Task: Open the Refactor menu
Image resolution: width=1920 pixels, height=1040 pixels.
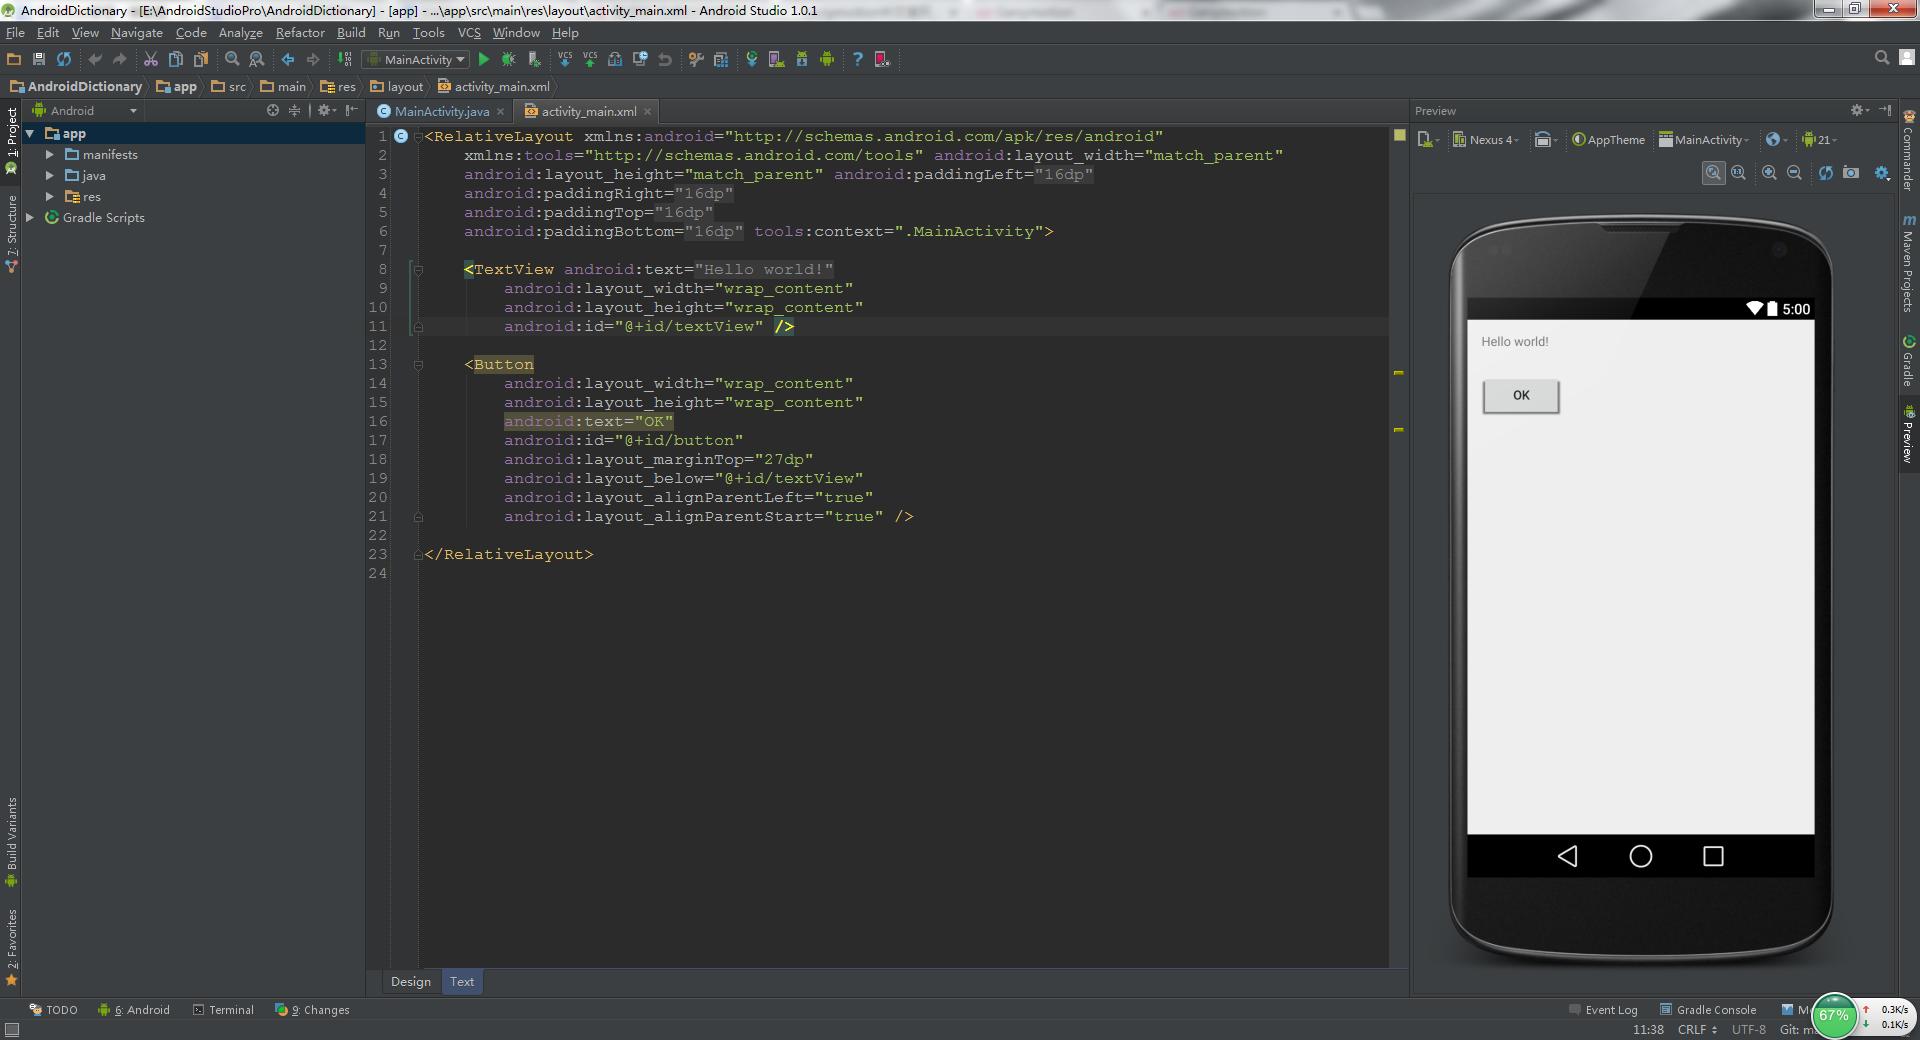Action: pos(300,33)
